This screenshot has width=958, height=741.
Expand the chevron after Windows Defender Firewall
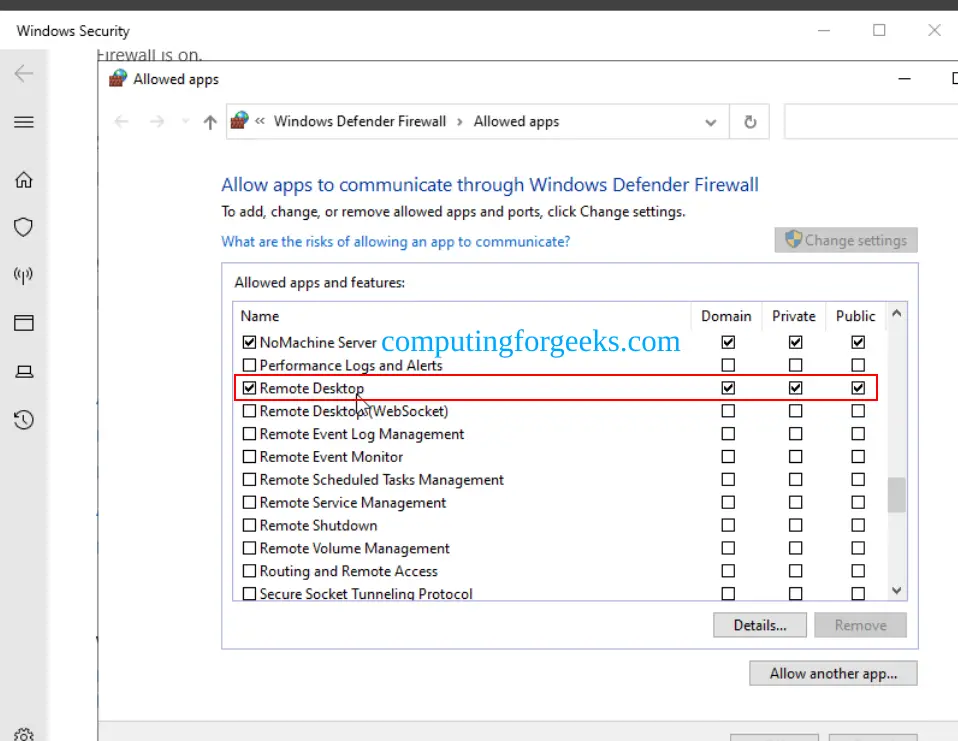tap(459, 122)
